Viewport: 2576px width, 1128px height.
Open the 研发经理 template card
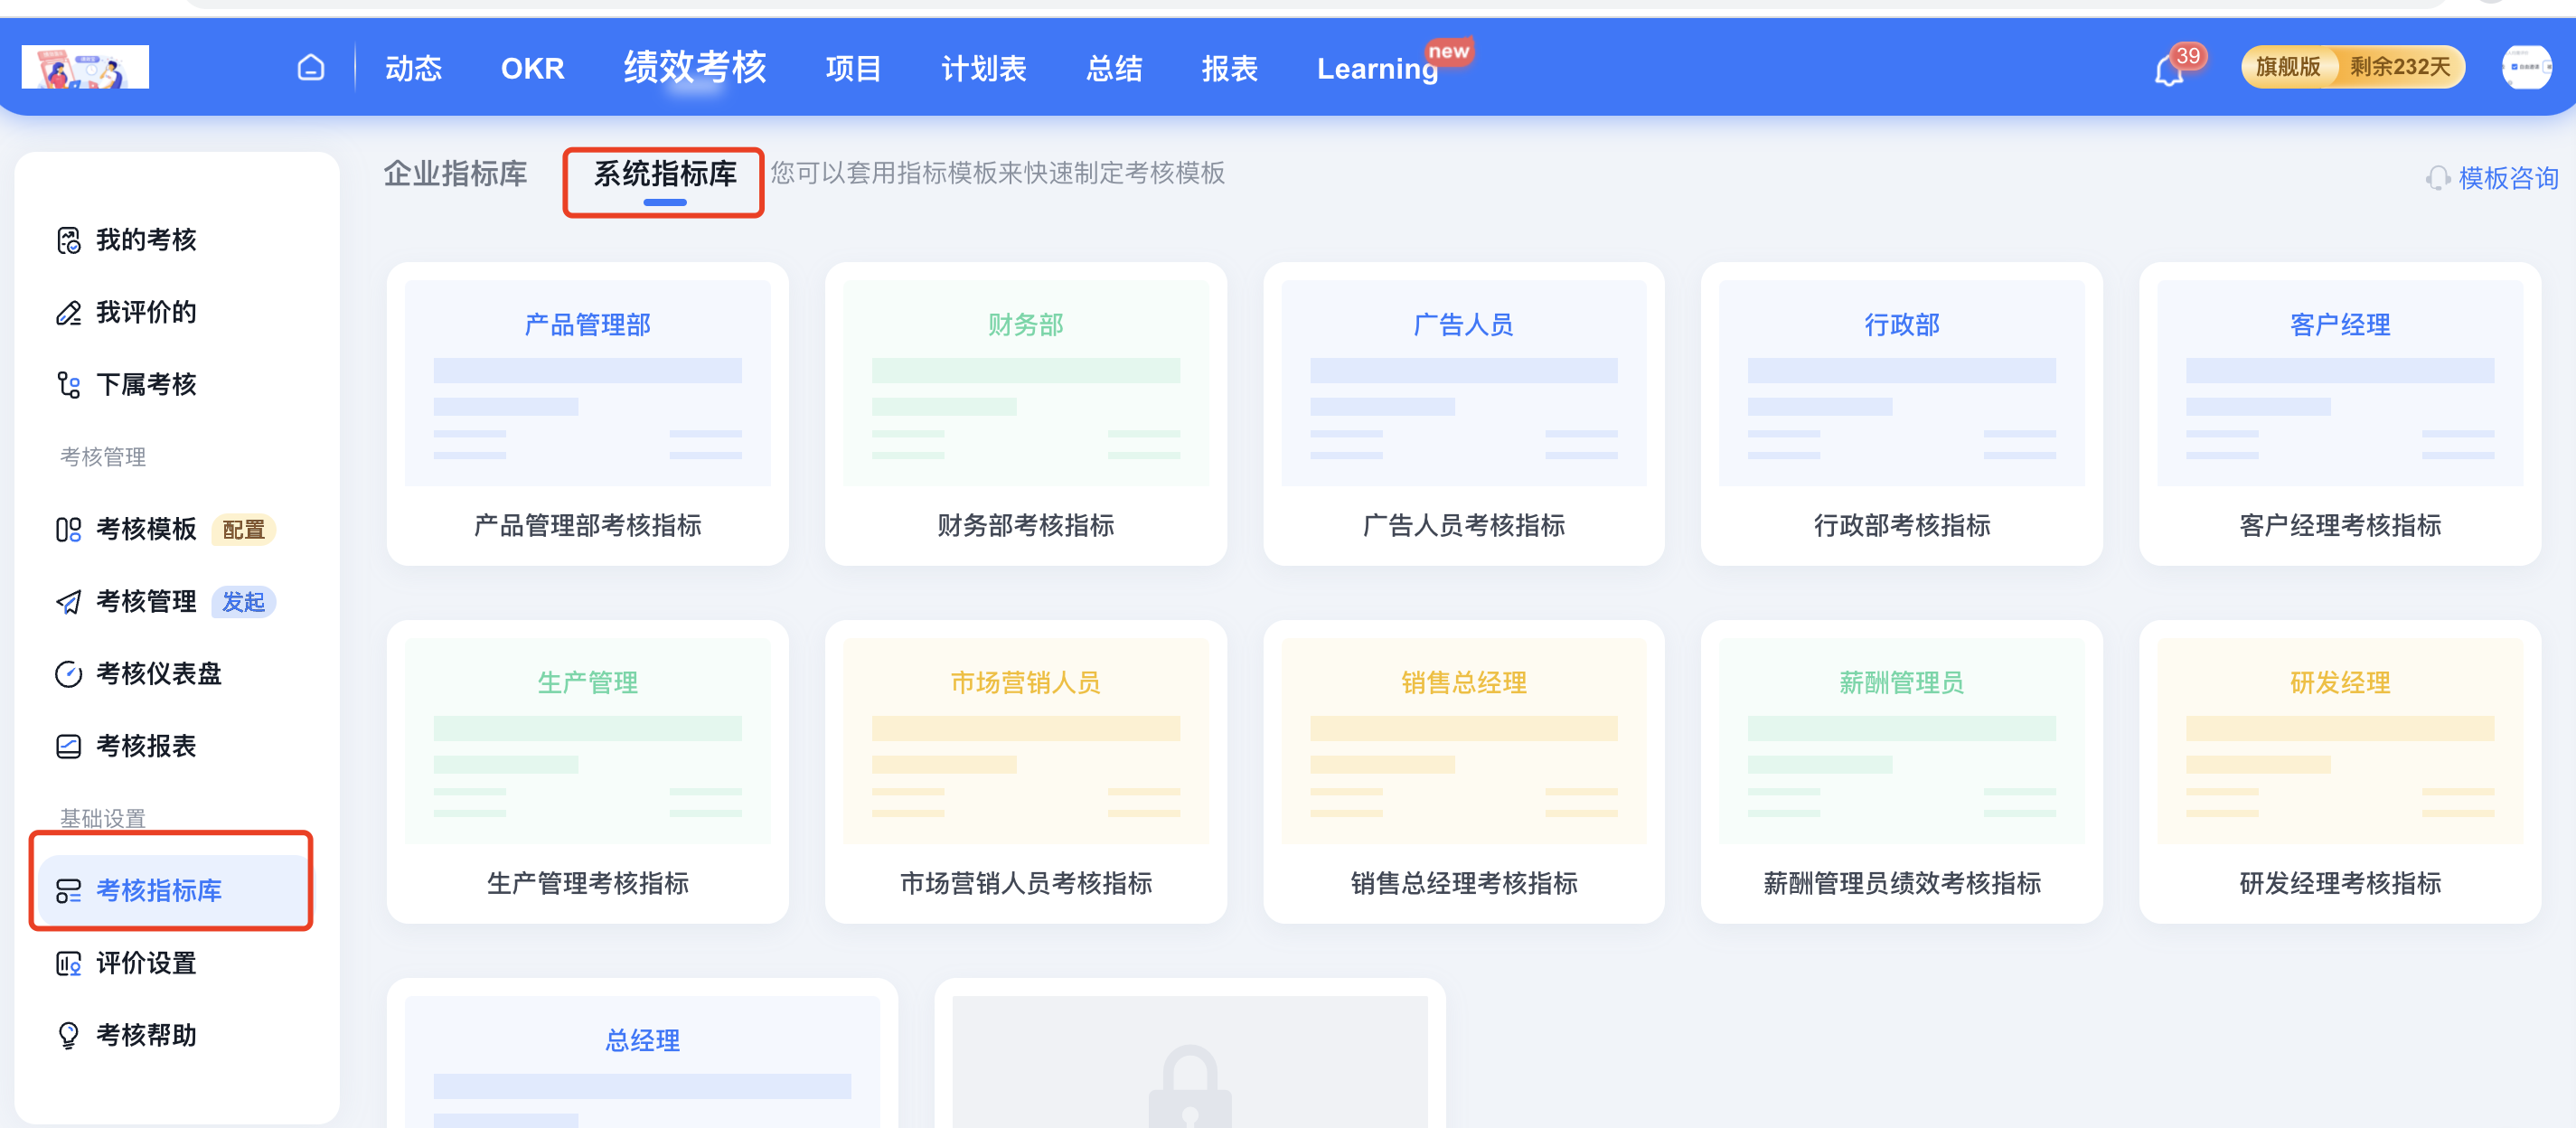click(2340, 772)
